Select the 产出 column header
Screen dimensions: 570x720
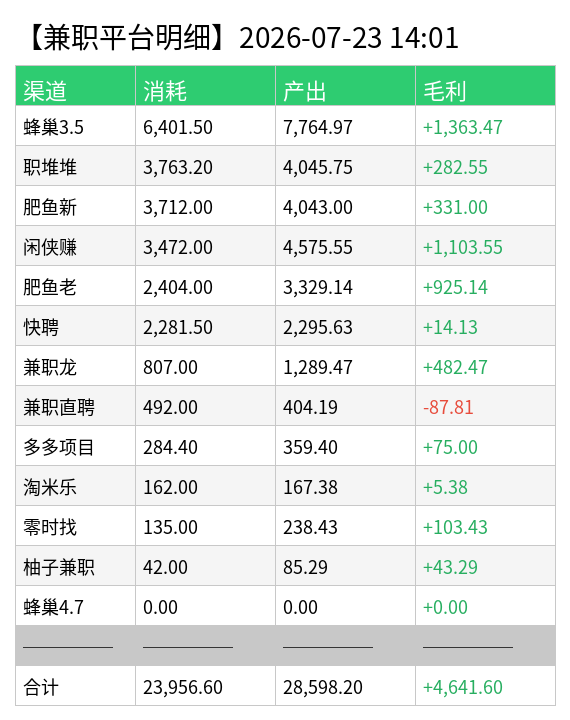pos(345,86)
